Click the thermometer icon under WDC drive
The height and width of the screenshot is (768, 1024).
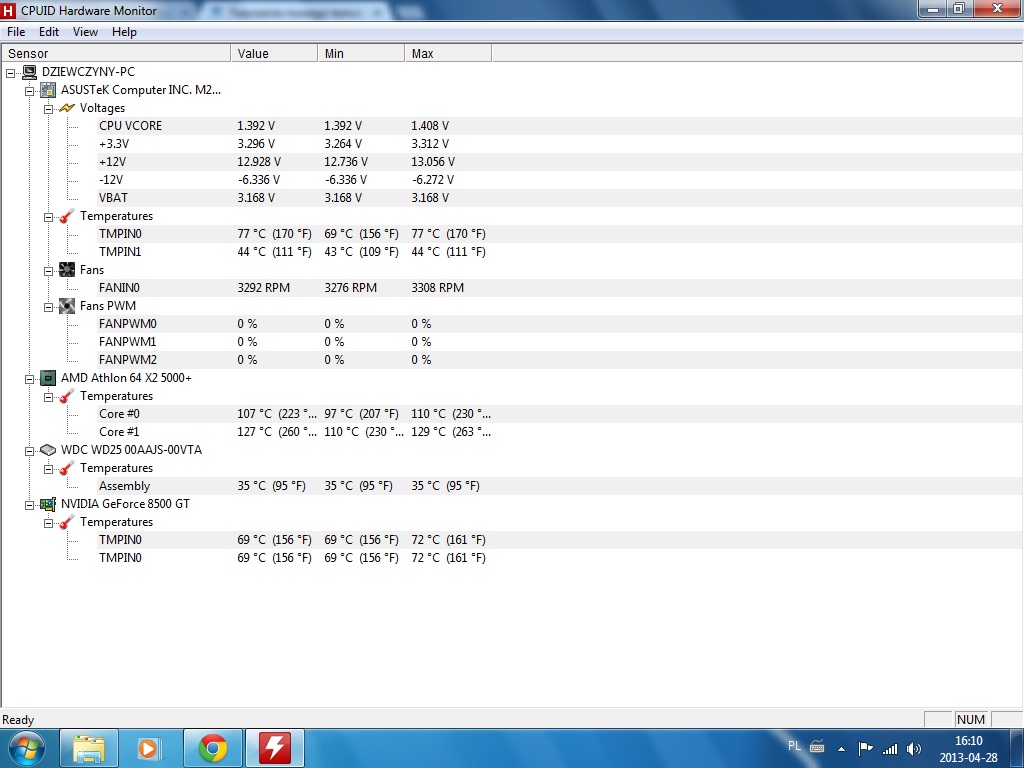[67, 468]
